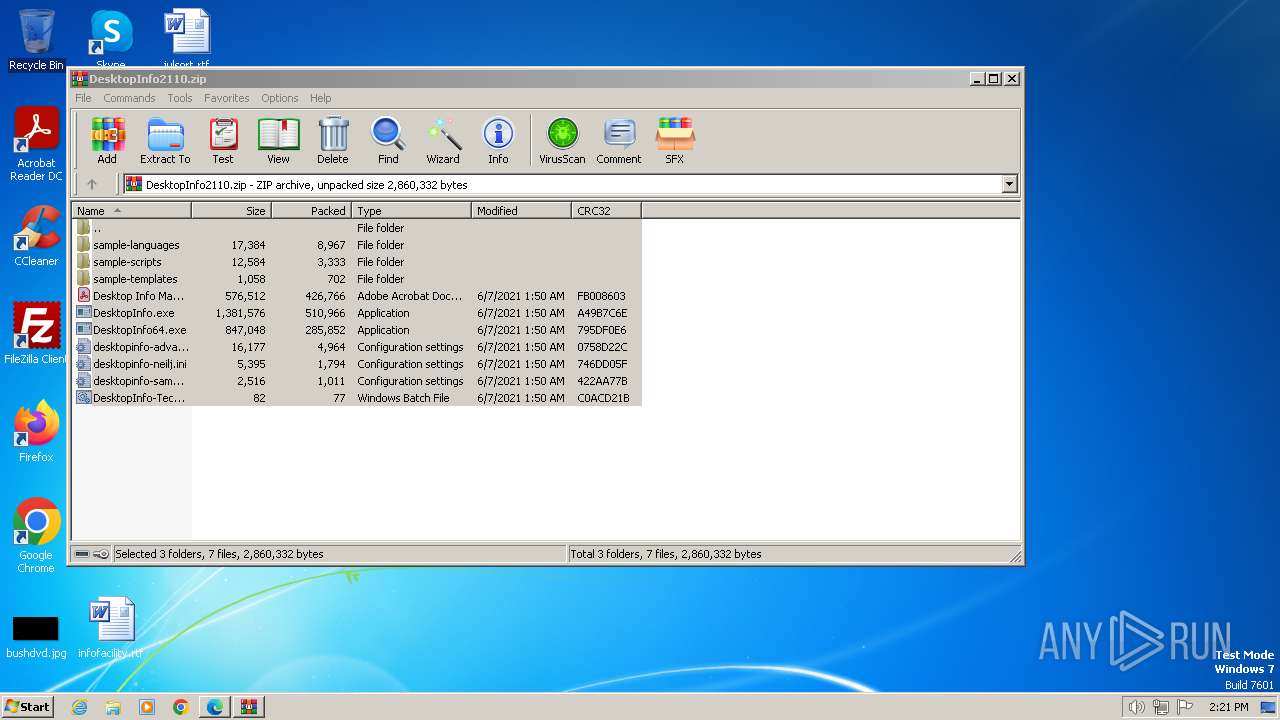Image resolution: width=1280 pixels, height=720 pixels.
Task: Launch the Wizard tool
Action: 443,141
